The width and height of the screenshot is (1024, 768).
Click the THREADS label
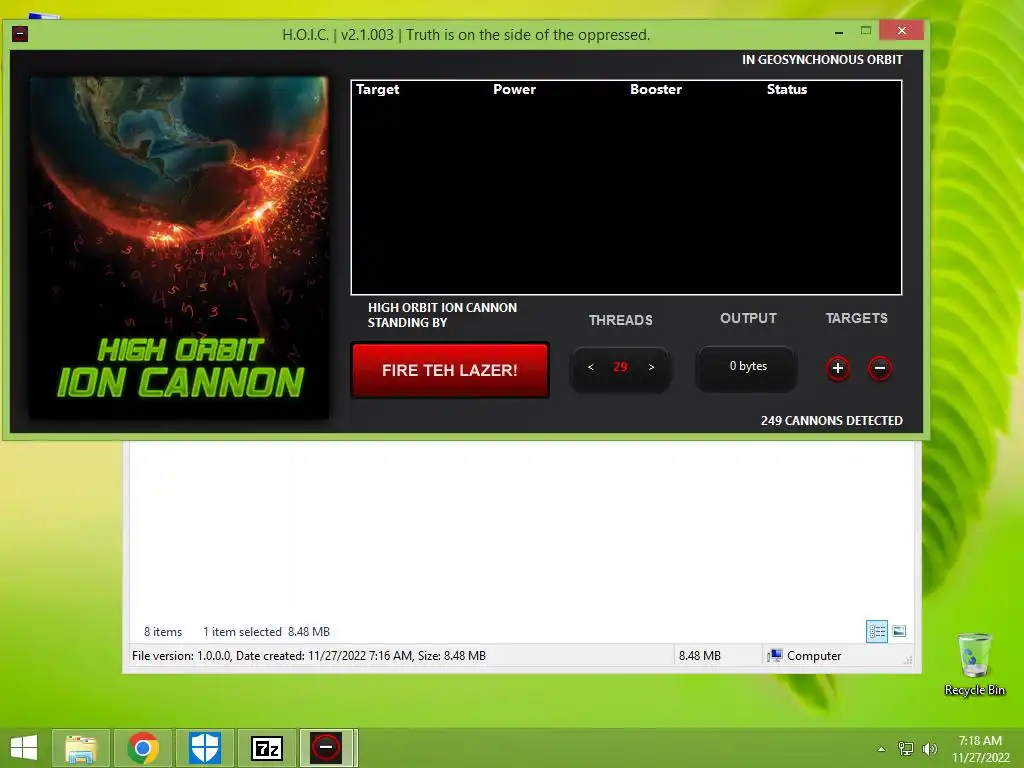(620, 320)
